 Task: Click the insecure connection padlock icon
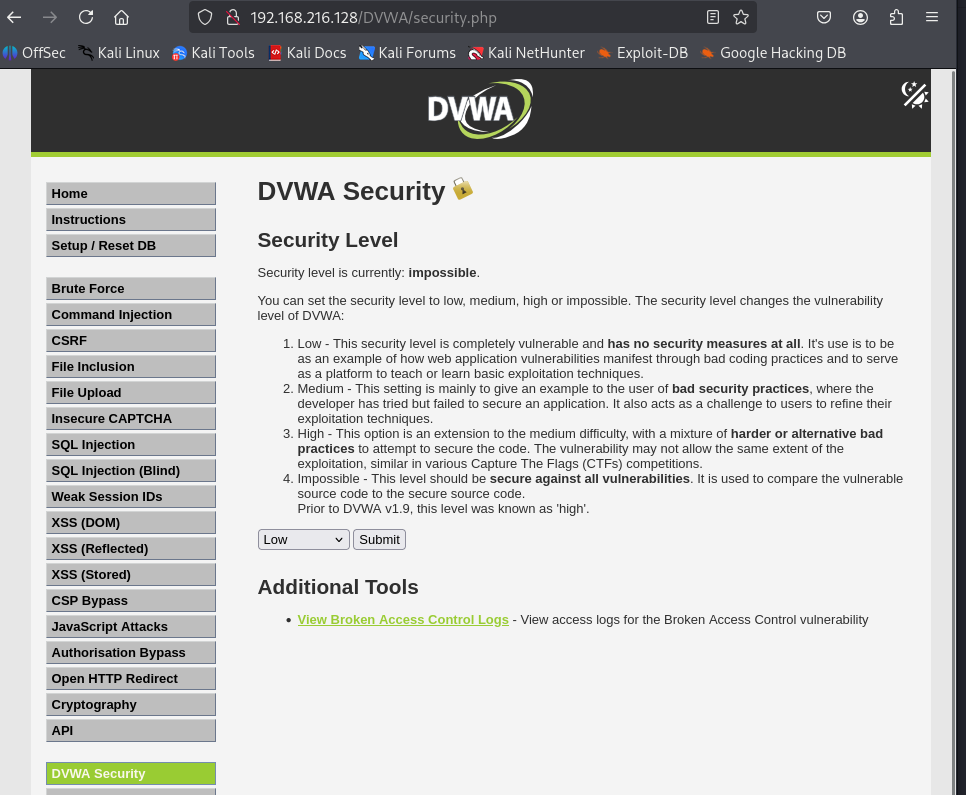(x=233, y=17)
